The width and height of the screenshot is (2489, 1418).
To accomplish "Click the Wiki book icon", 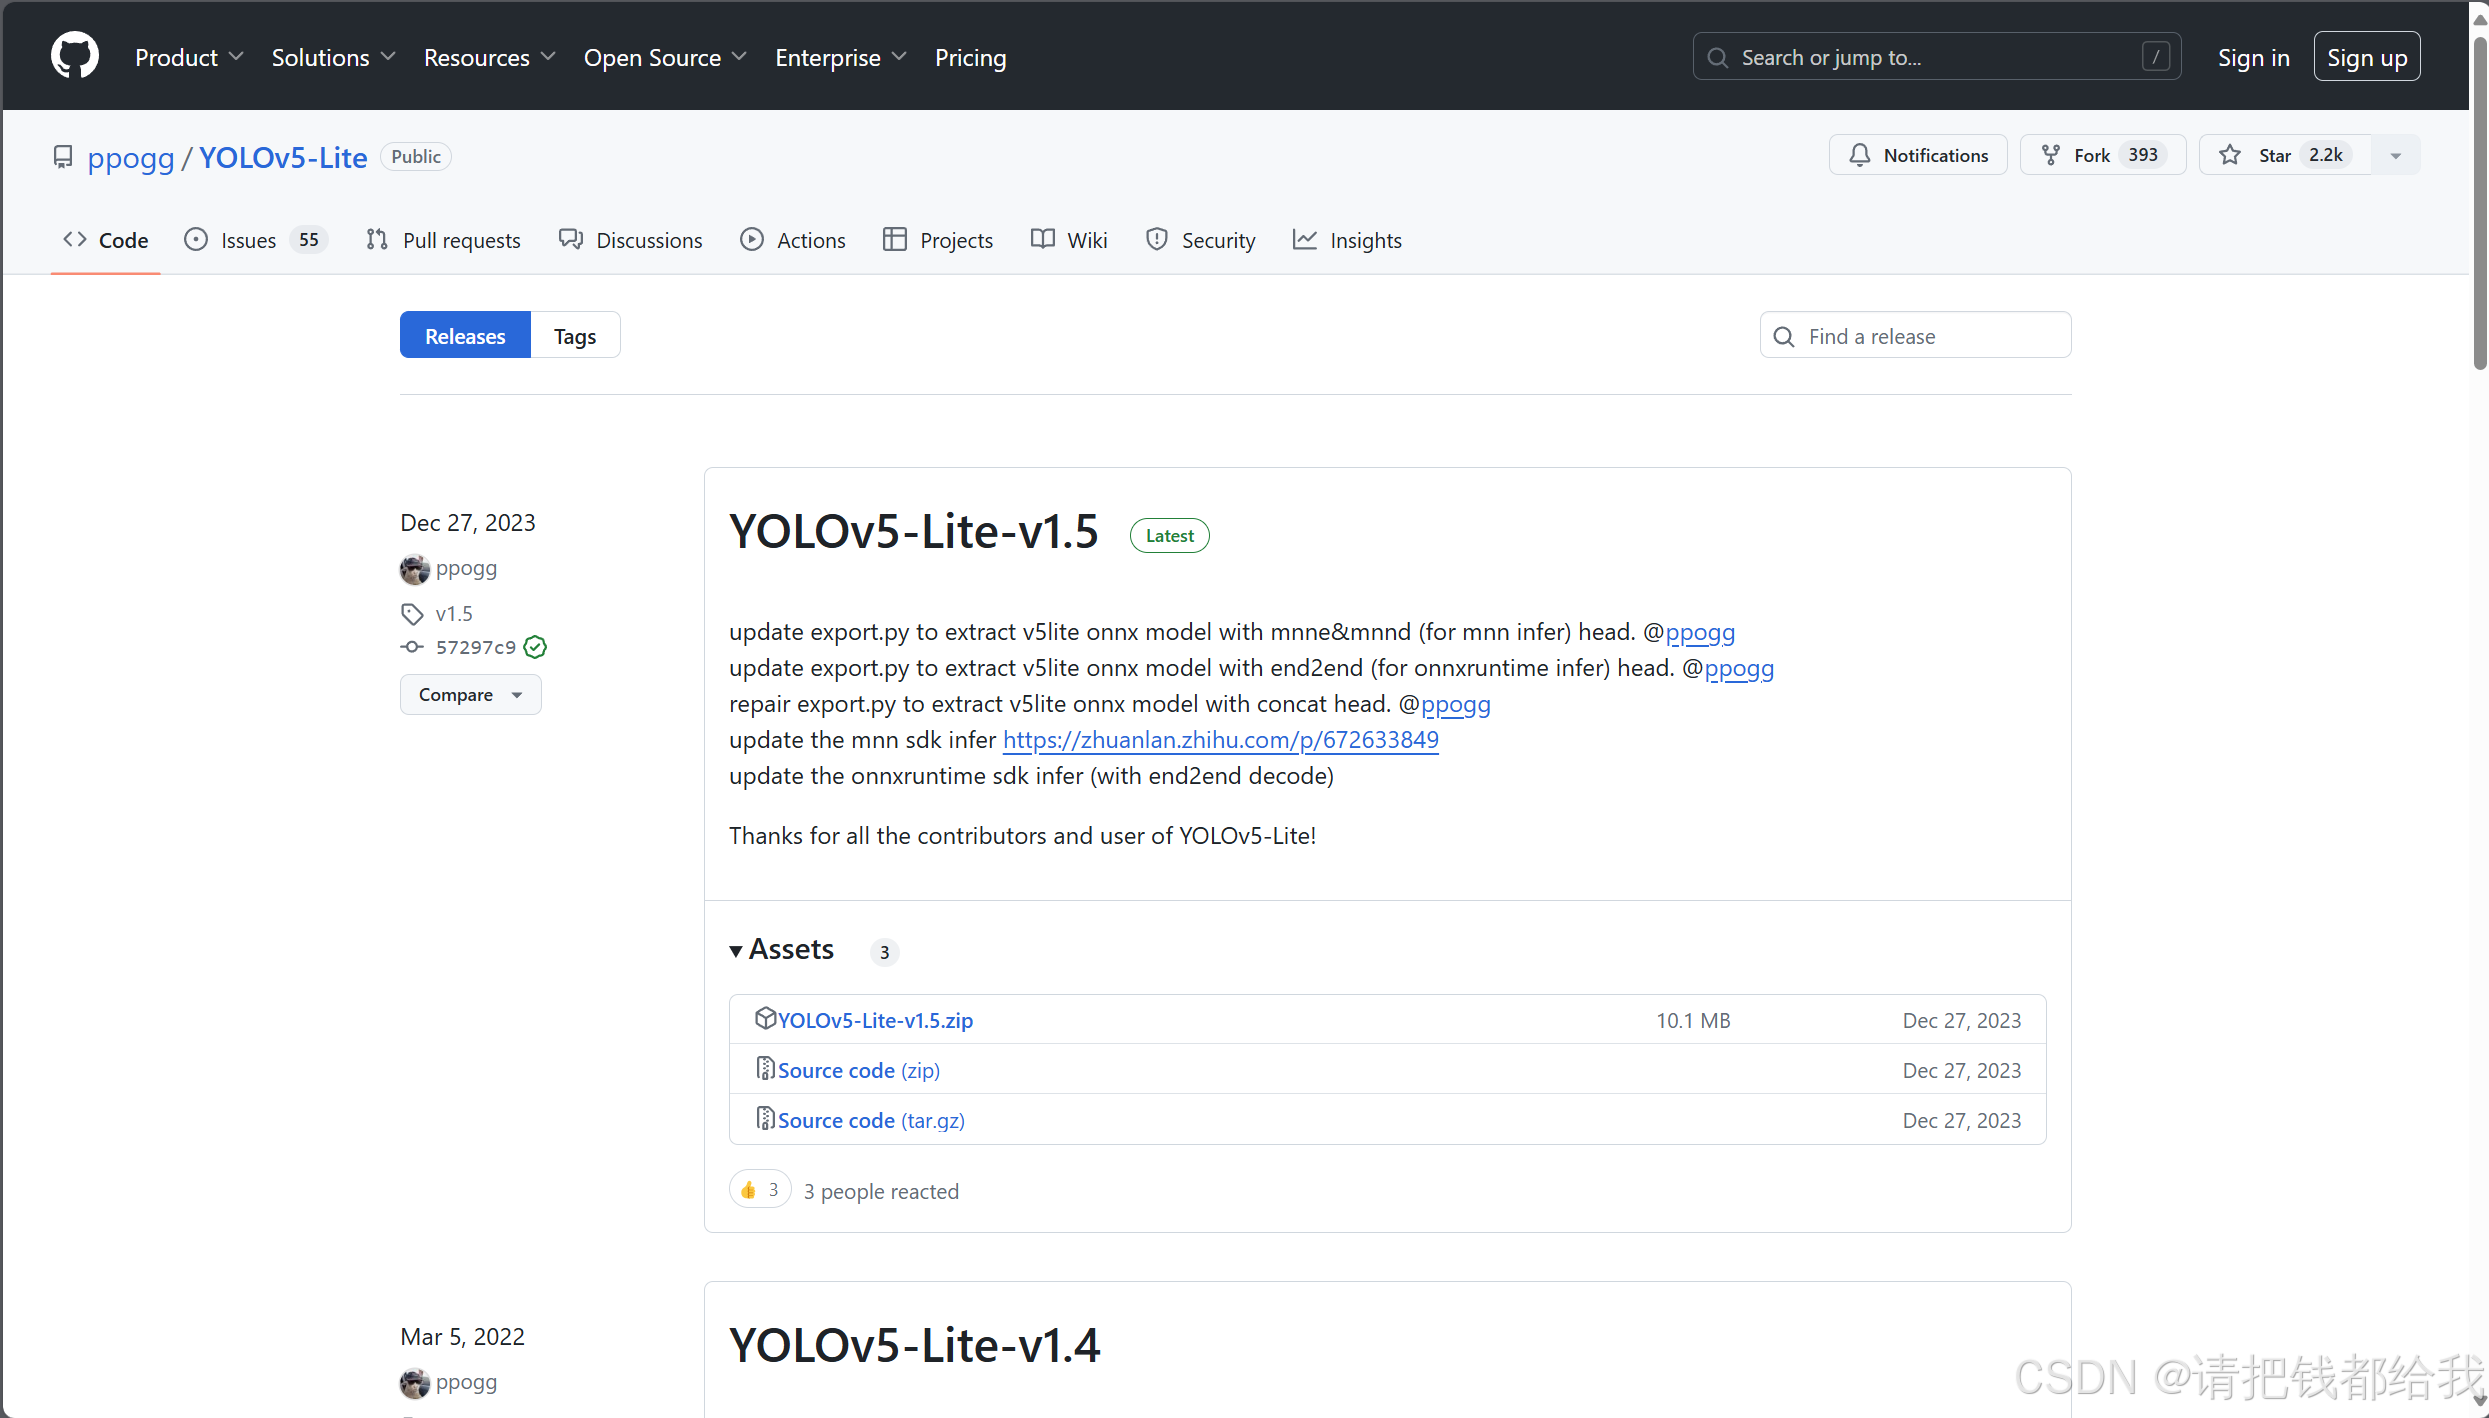I will tap(1043, 240).
